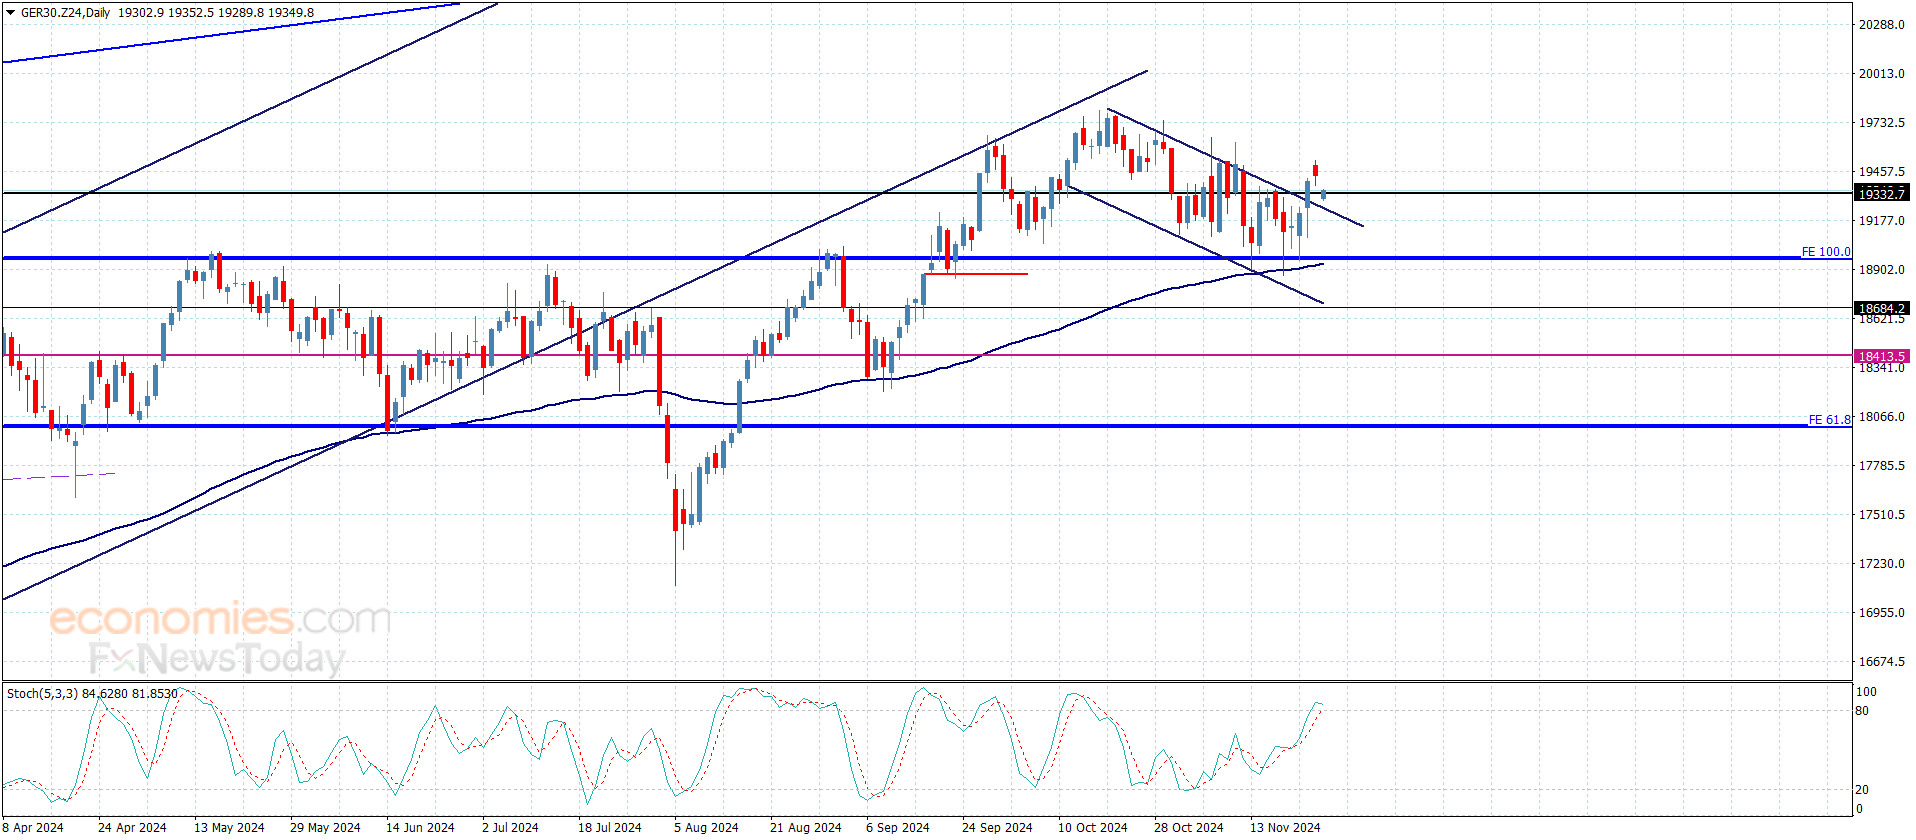Click the 14 Jun 2024 date label
The width and height of the screenshot is (1916, 840).
pyautogui.click(x=420, y=827)
